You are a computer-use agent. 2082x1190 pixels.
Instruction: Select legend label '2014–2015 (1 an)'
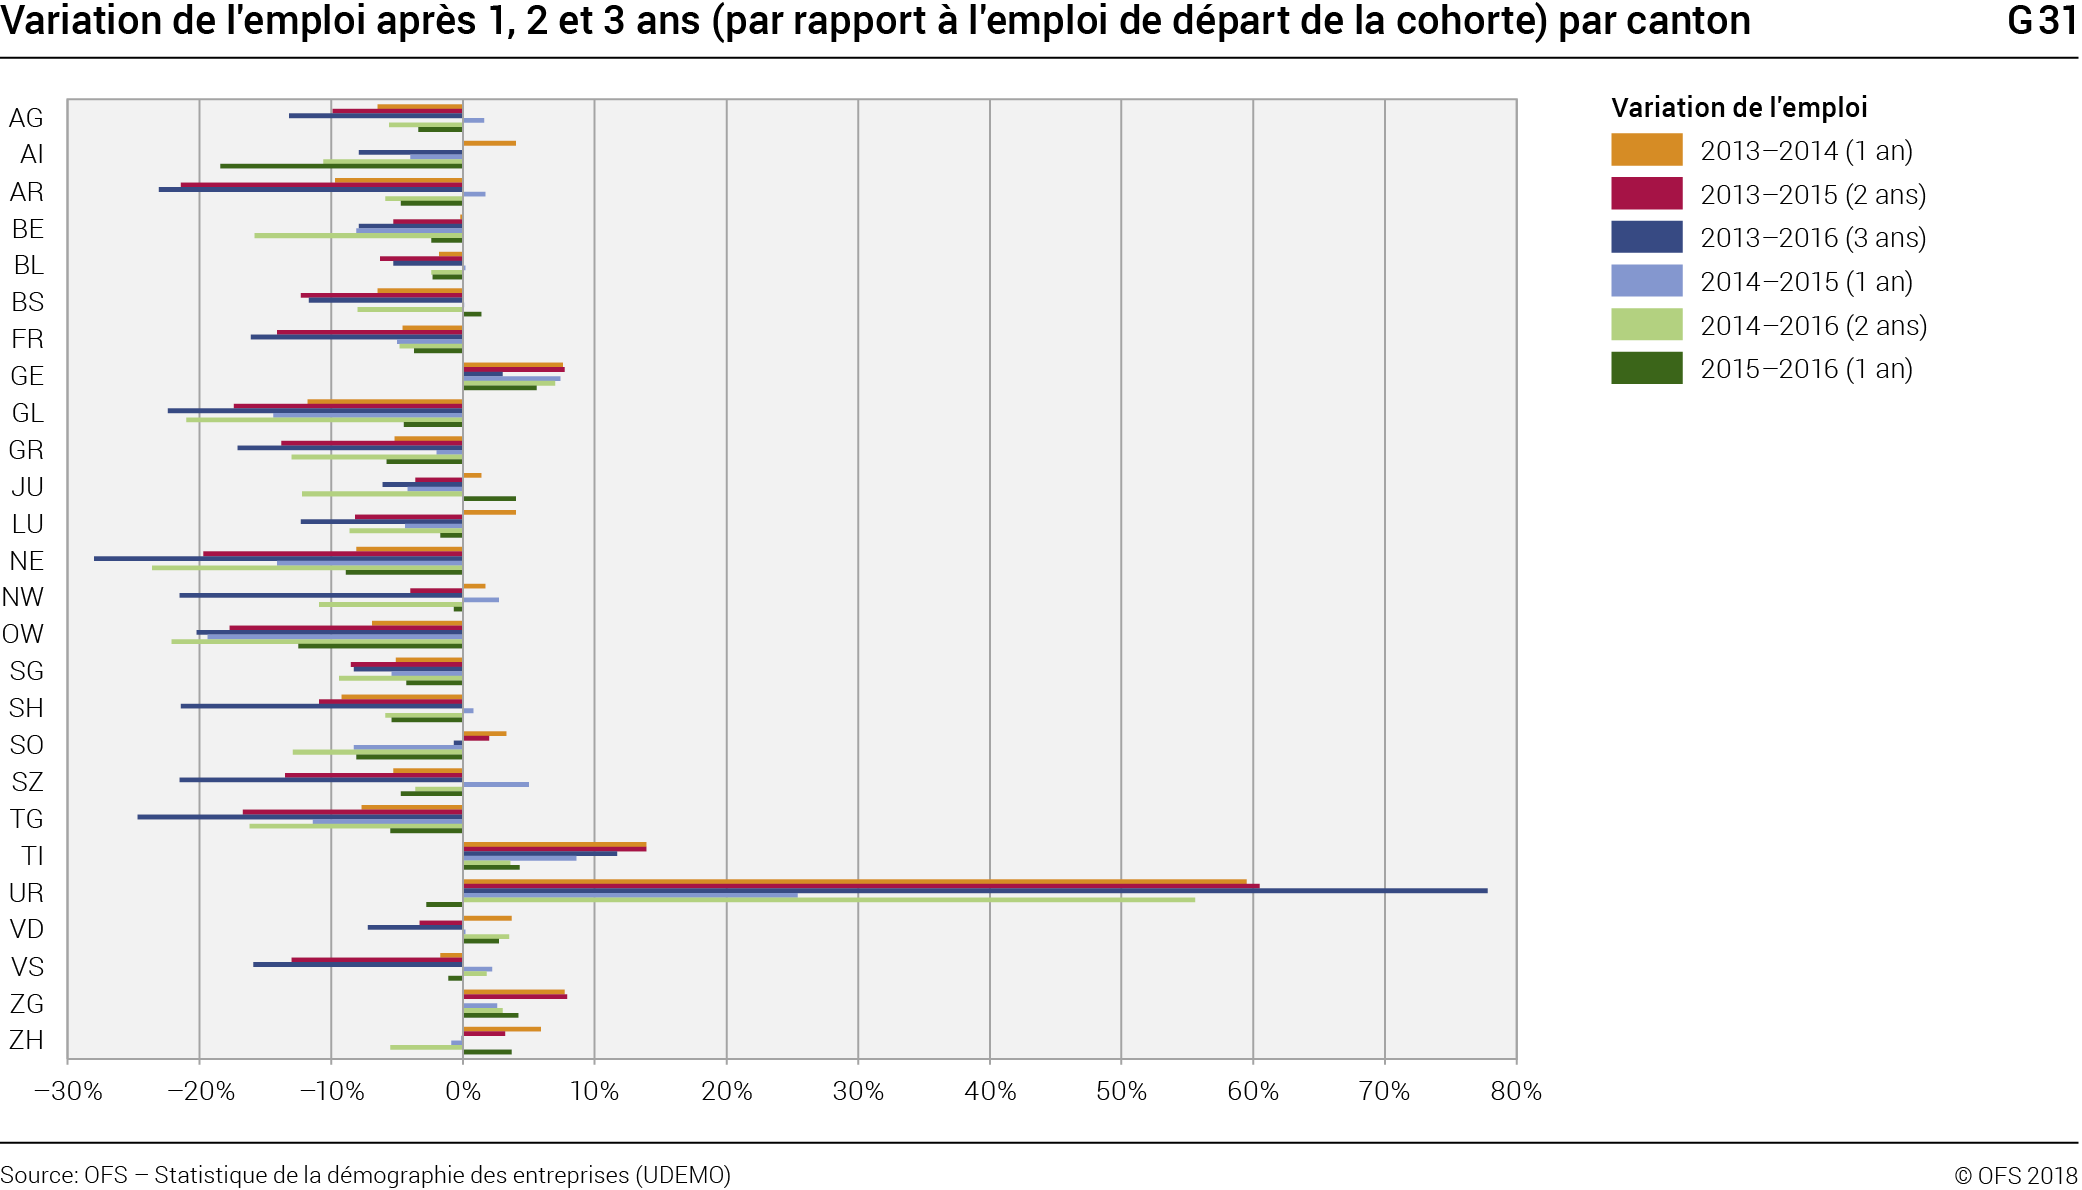1806,282
